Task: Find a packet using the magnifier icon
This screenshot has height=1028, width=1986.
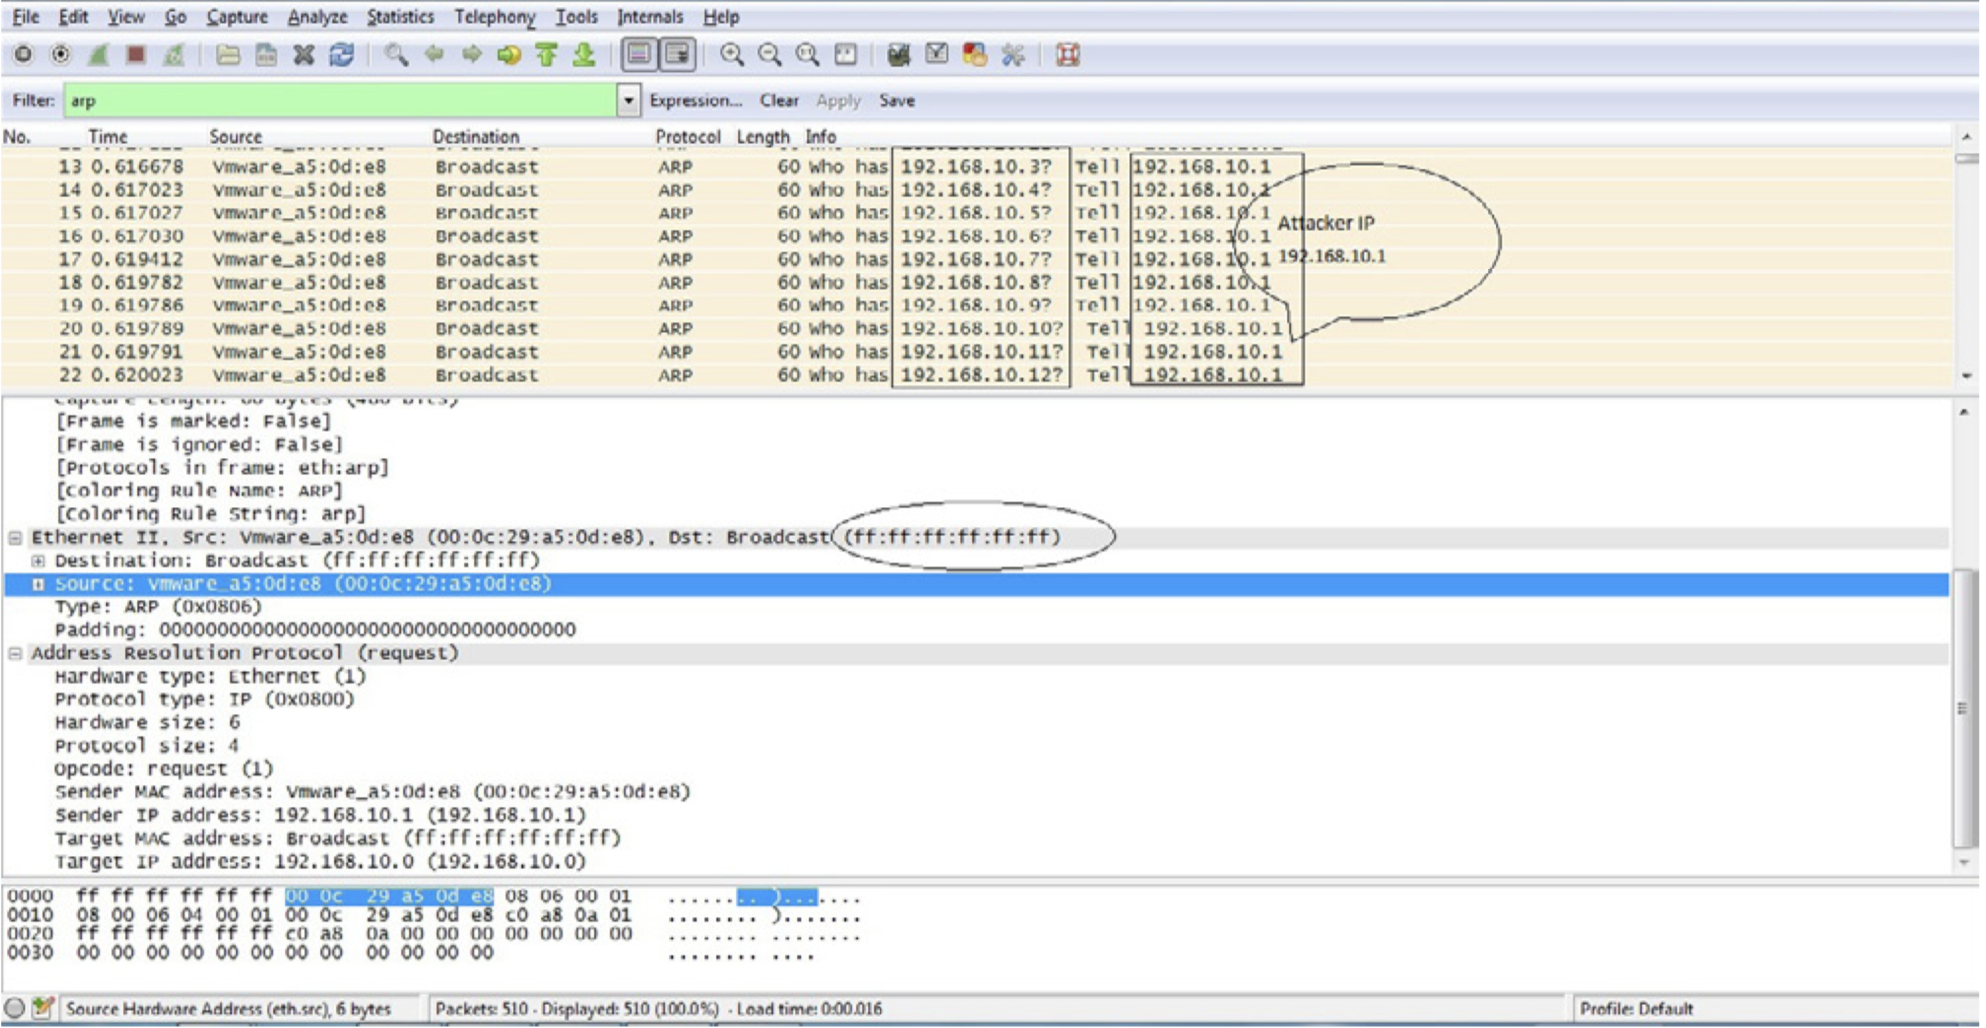Action: tap(396, 55)
